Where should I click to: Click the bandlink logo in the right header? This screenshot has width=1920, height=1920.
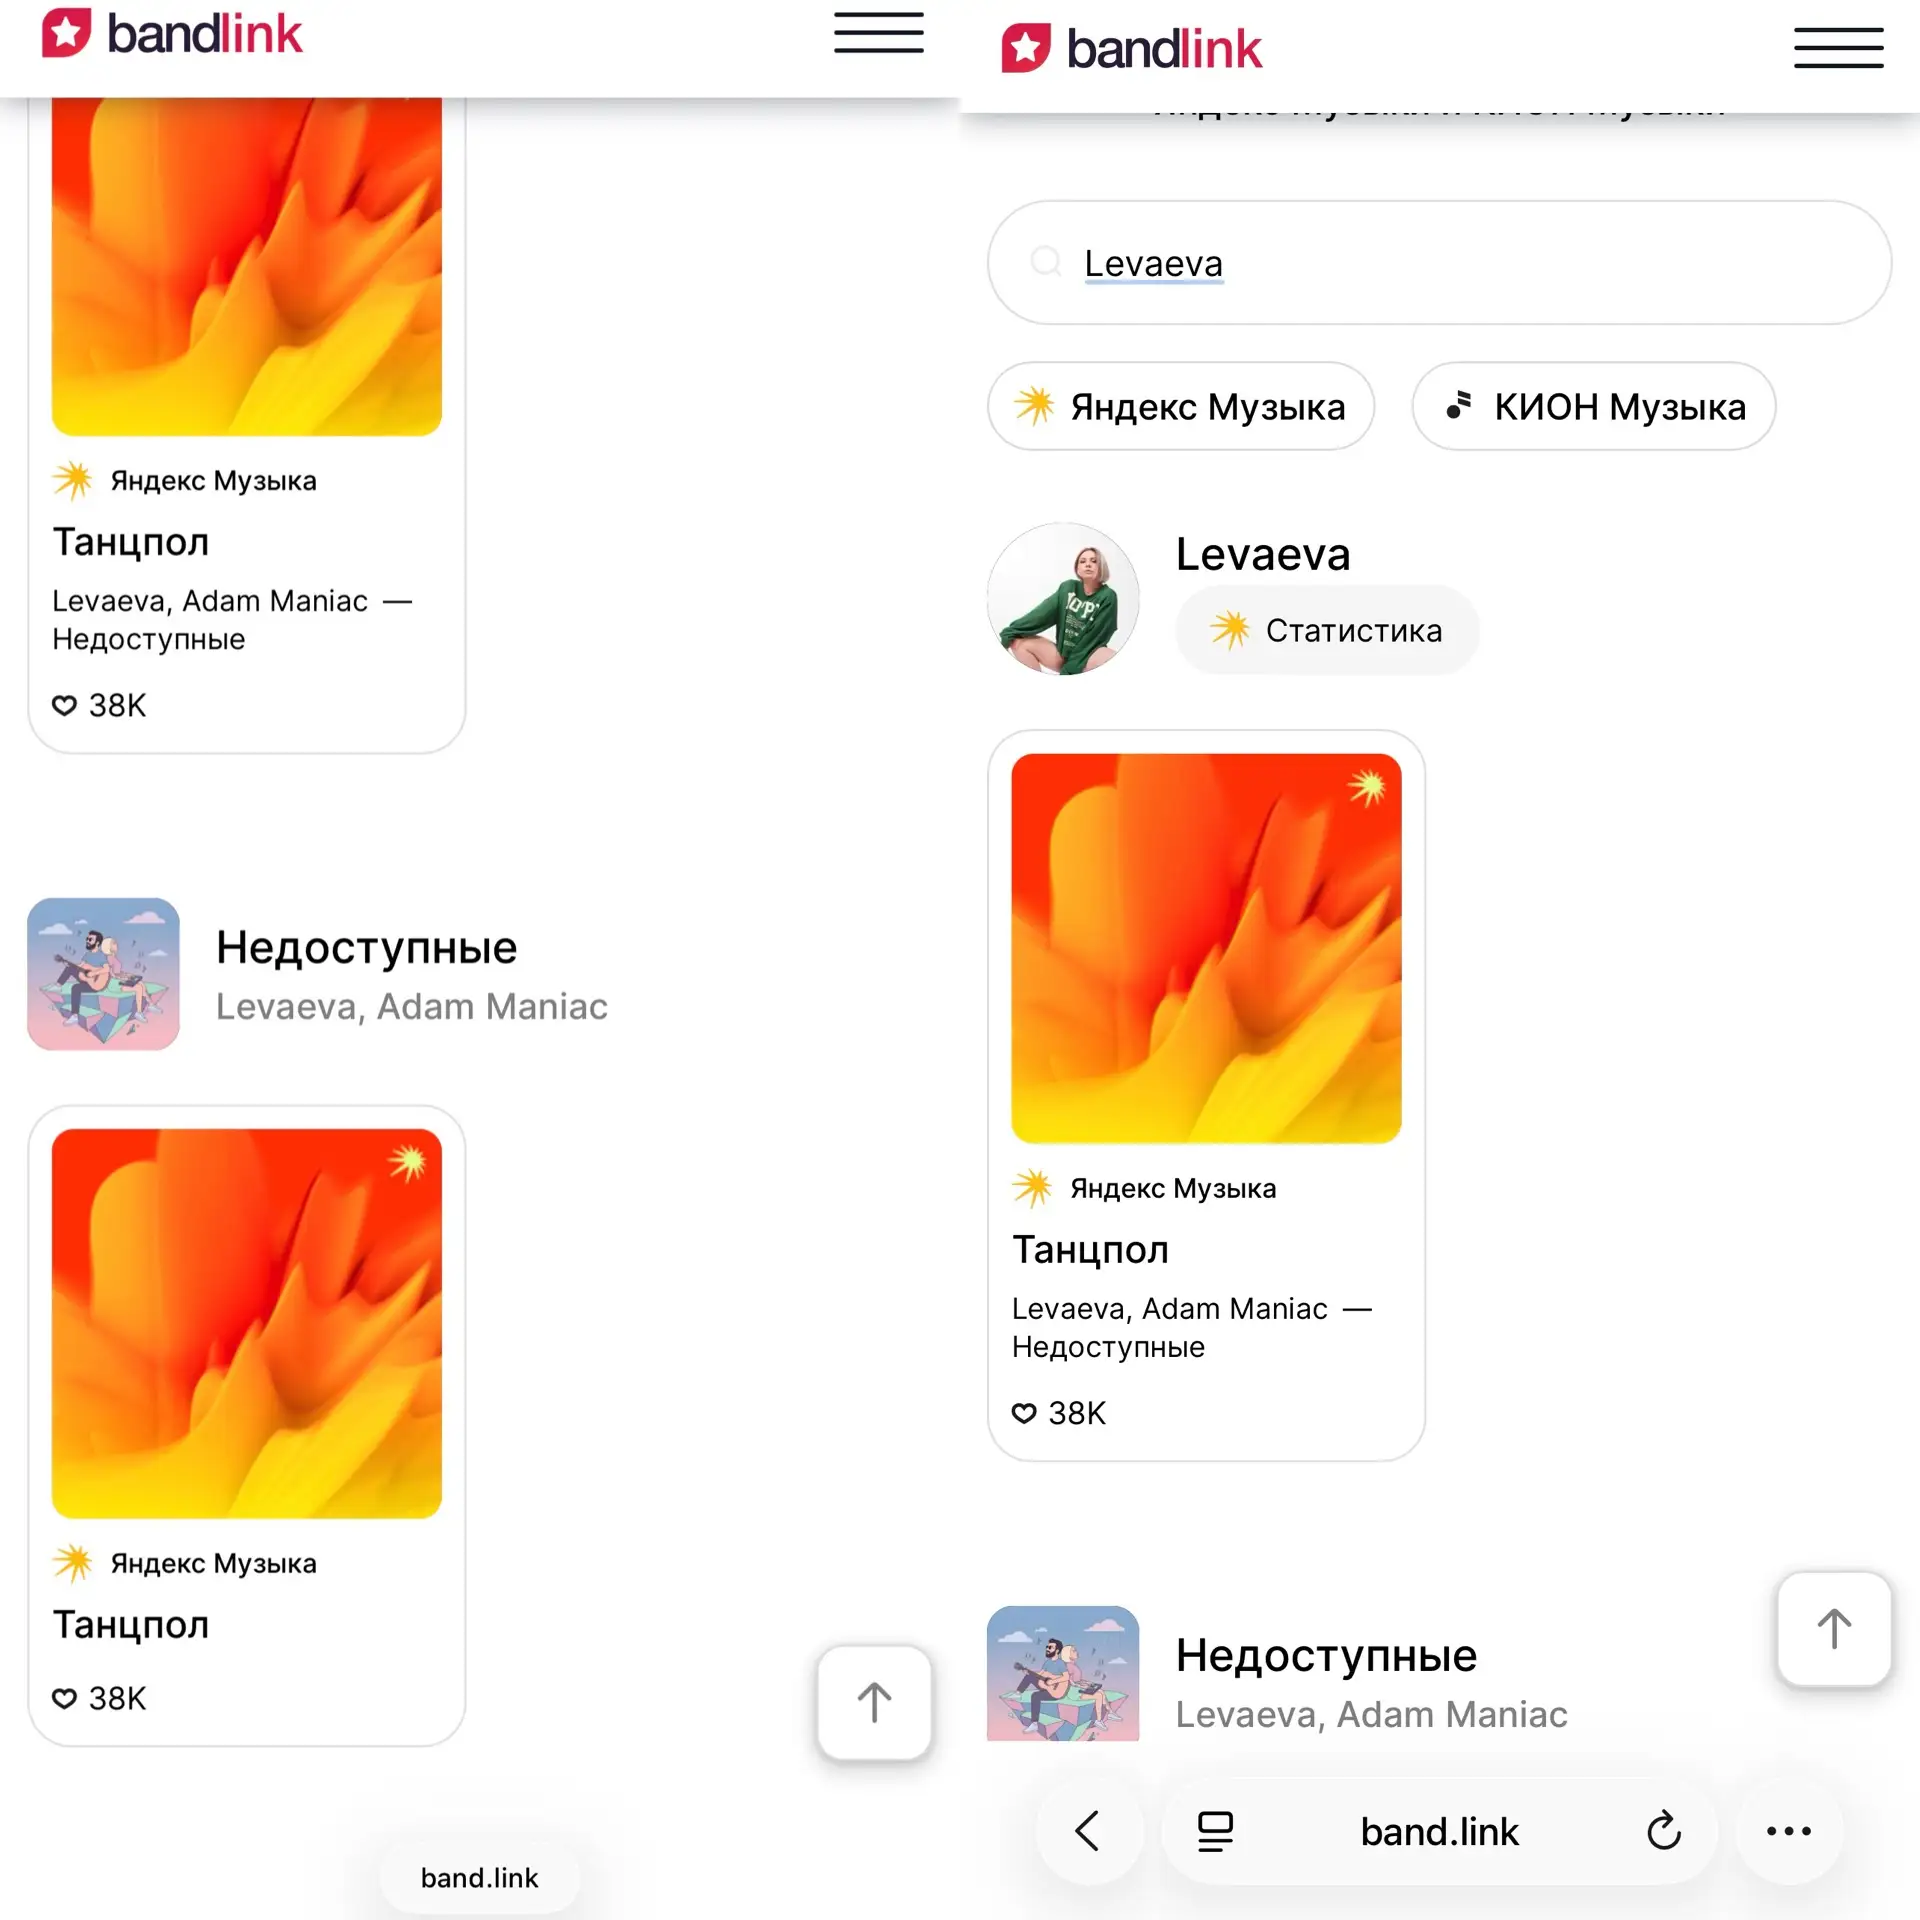pos(1131,49)
